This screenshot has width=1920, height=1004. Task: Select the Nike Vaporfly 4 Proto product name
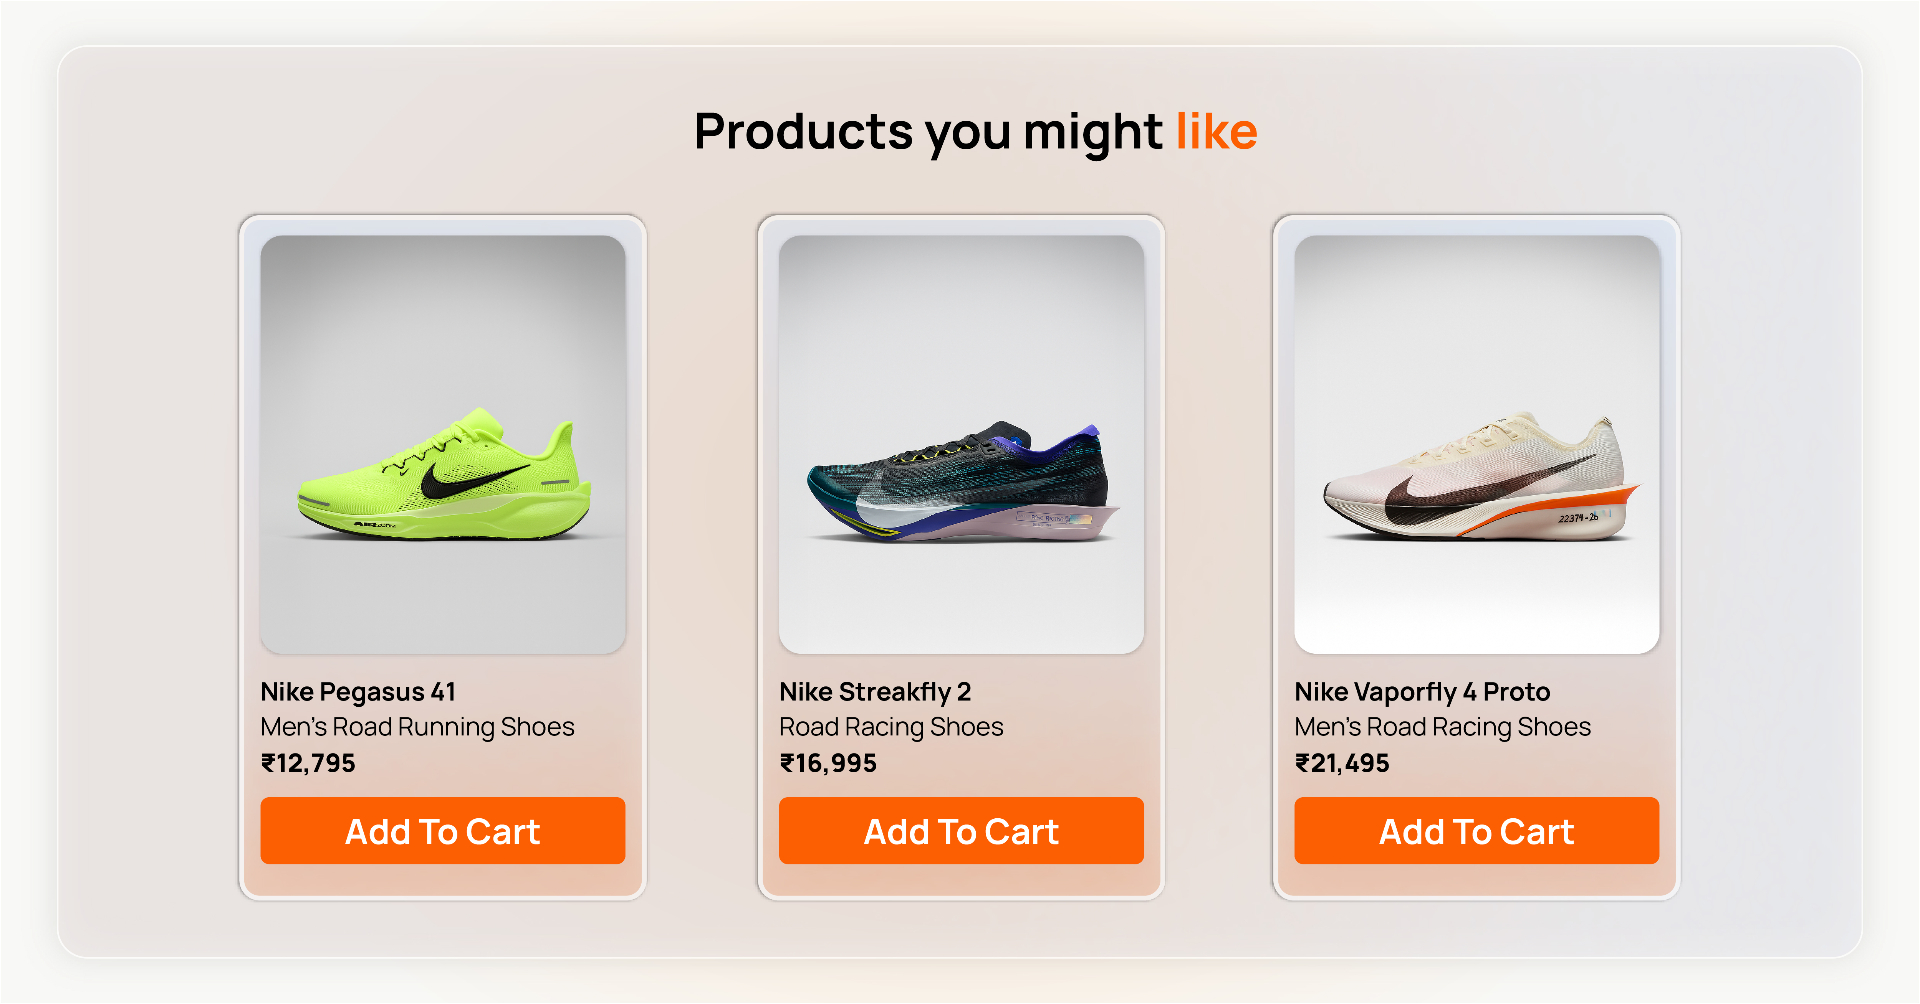point(1420,691)
